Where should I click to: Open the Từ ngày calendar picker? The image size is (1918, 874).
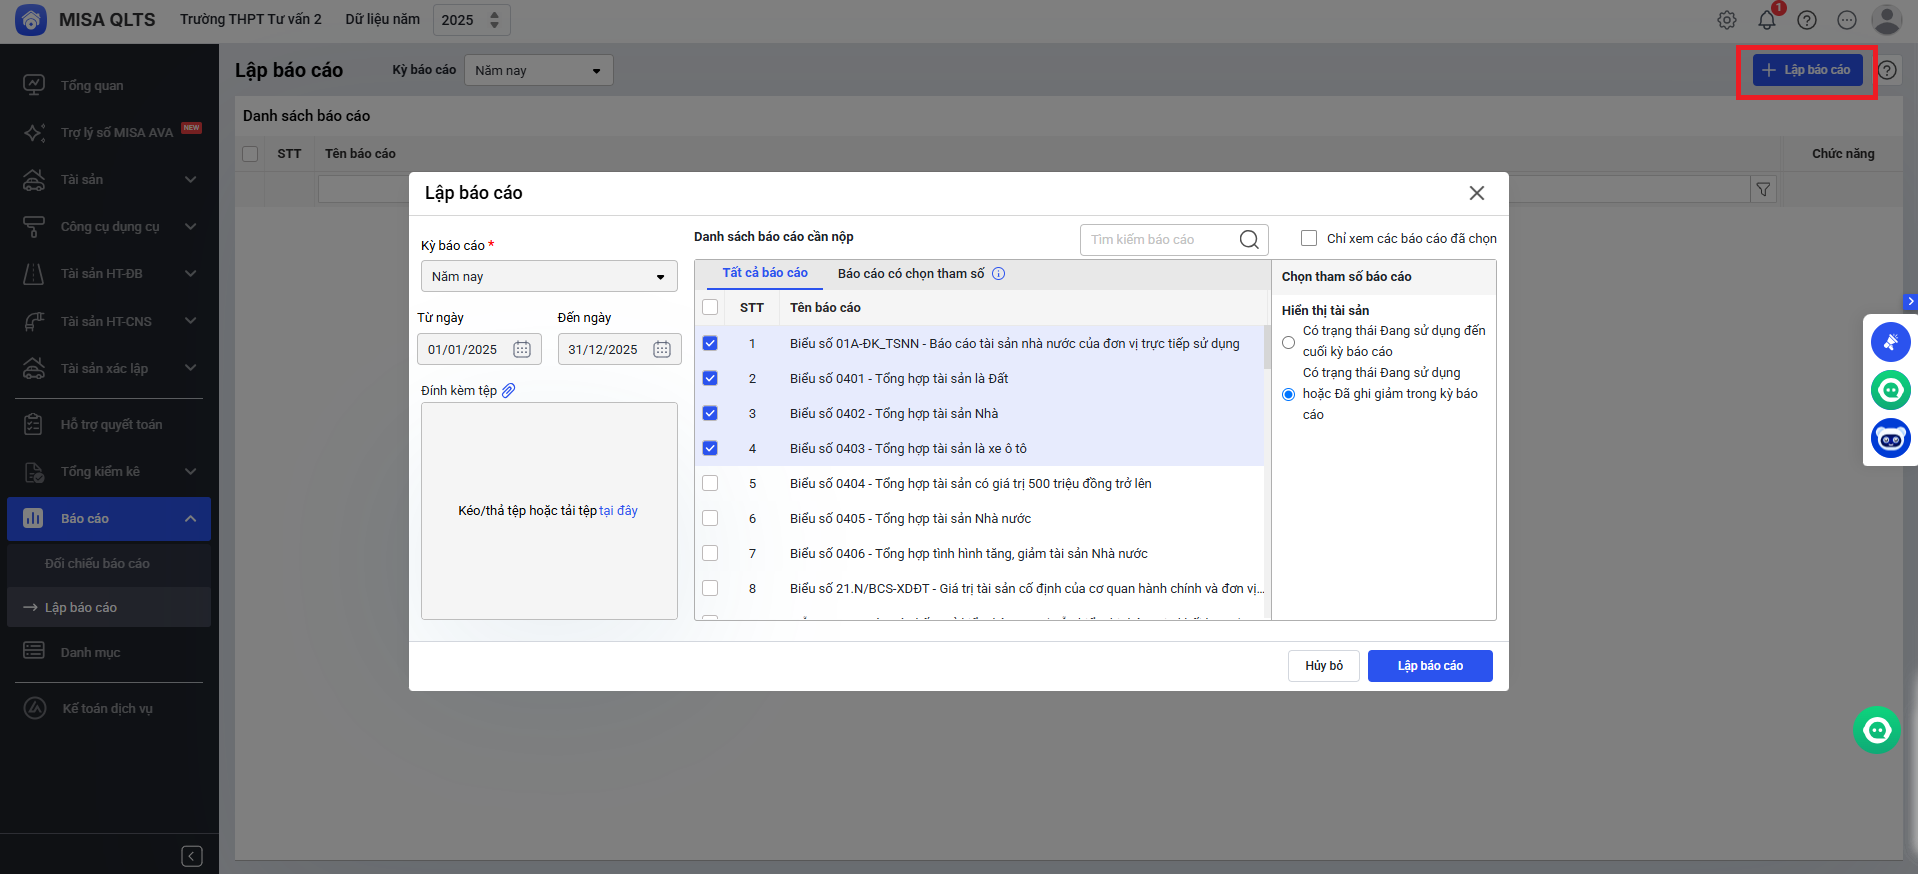point(522,349)
